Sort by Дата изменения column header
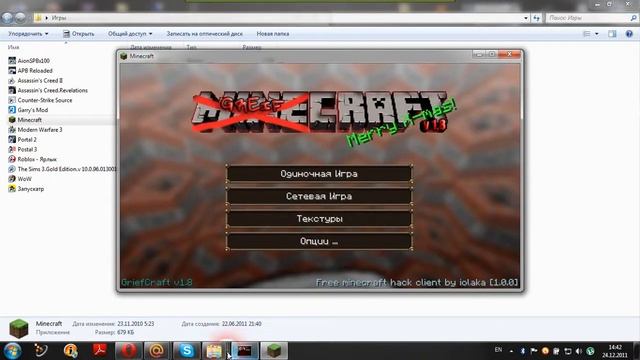Screen dimensions: 640x360 [x=151, y=47]
